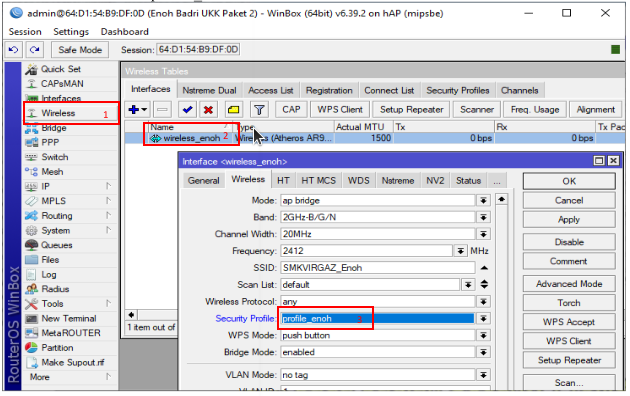The width and height of the screenshot is (630, 396).
Task: Click the yellow comment note button
Action: [234, 110]
